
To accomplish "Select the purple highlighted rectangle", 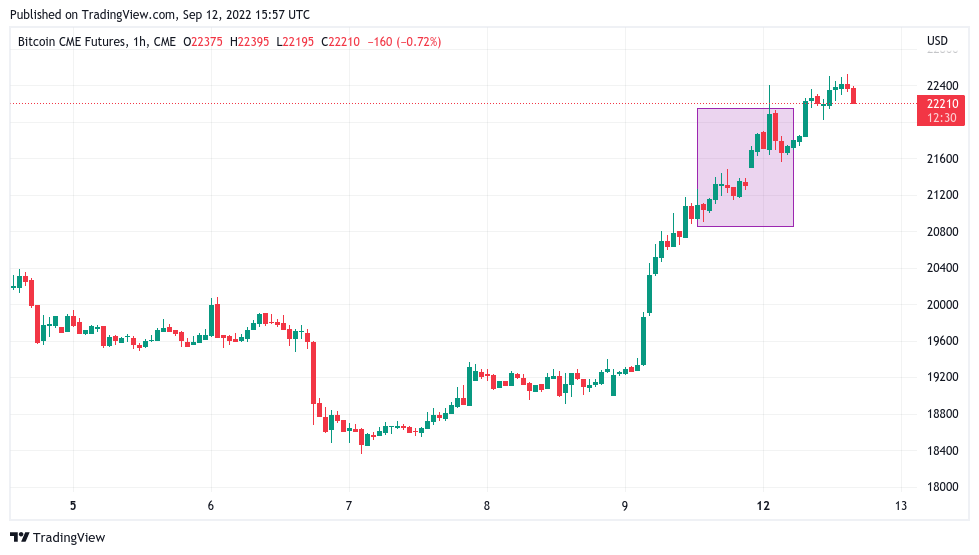I will point(745,167).
